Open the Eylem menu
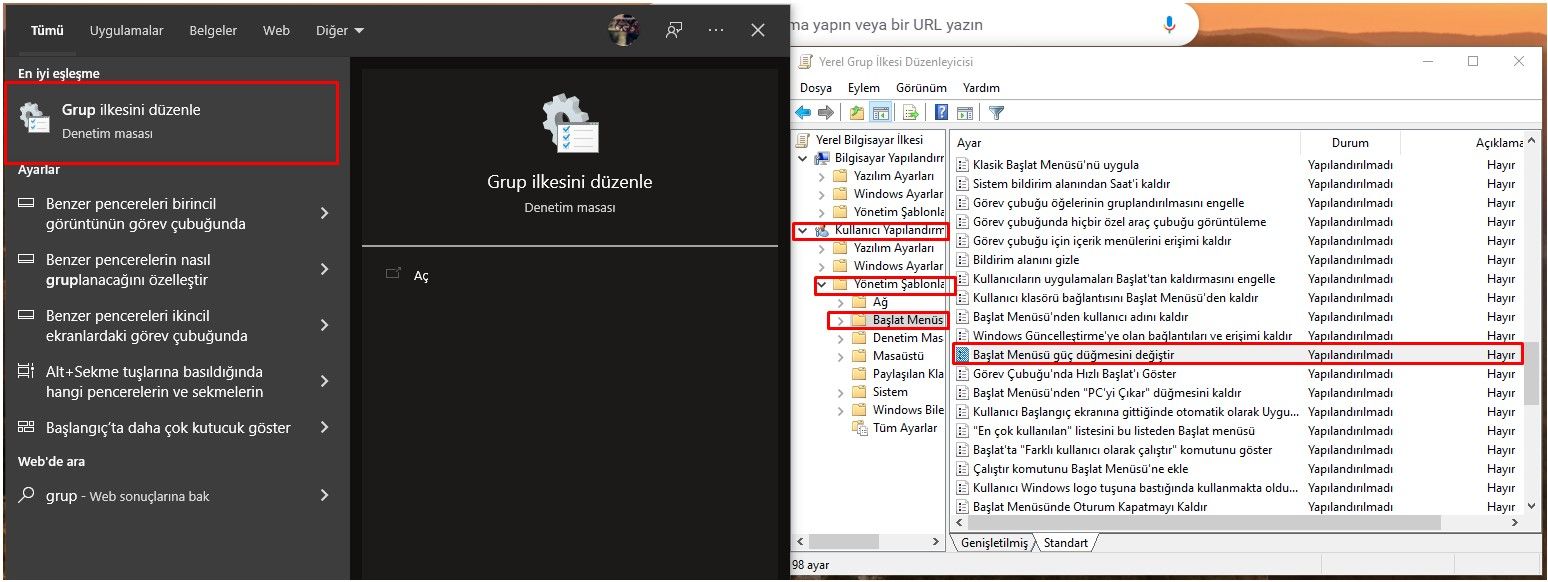This screenshot has width=1548, height=582. [x=864, y=88]
